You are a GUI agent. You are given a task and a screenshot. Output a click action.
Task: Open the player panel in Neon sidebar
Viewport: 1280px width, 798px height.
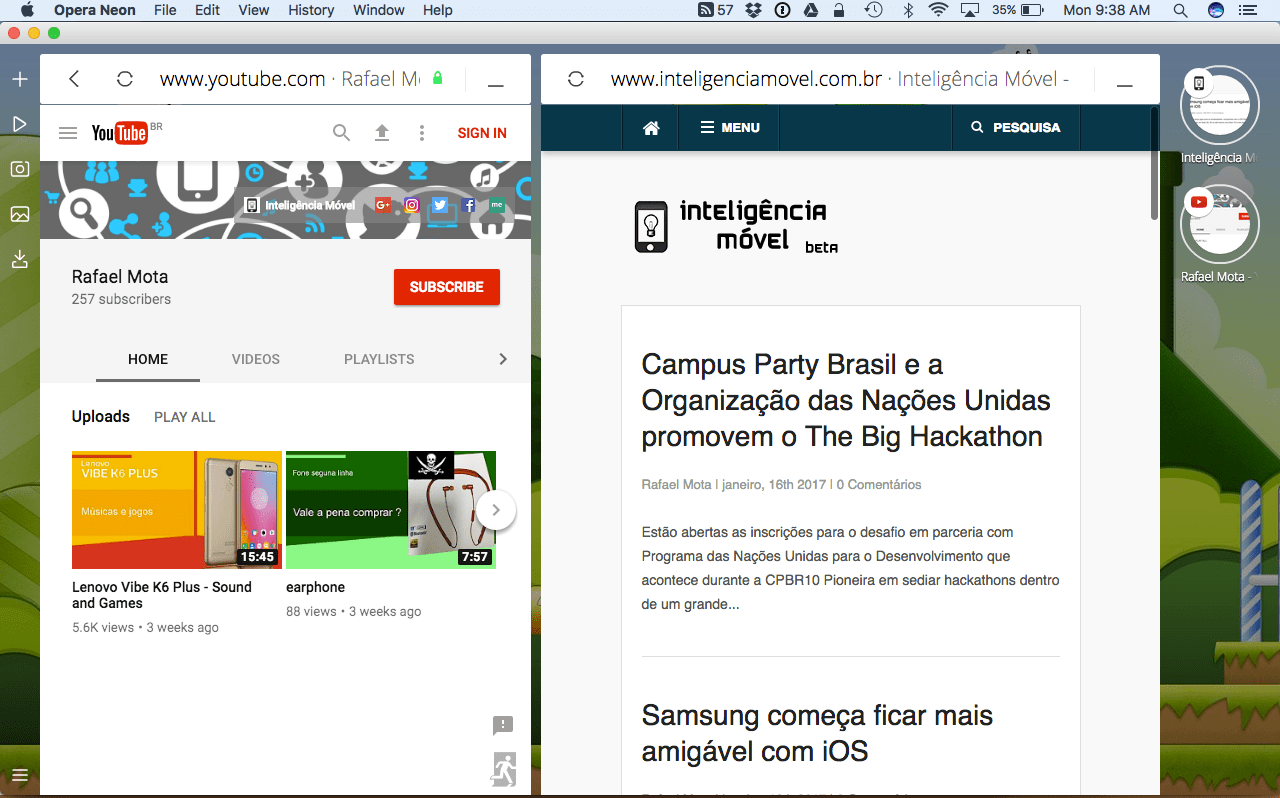[19, 124]
